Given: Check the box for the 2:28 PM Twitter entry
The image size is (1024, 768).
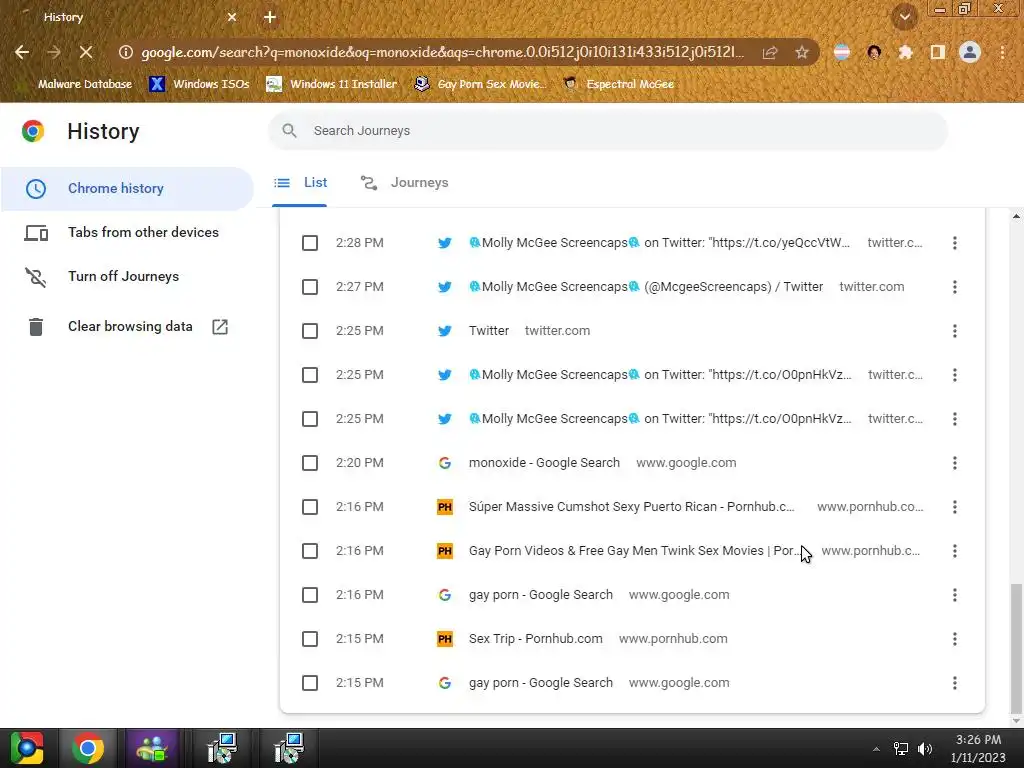Looking at the screenshot, I should point(310,243).
